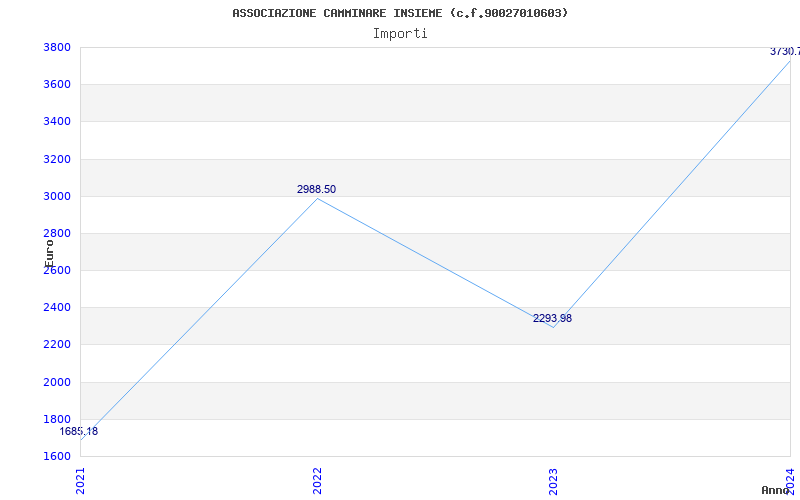Screen dimensions: 800x500
Task: Click the 2024 x-axis year label
Action: point(790,481)
